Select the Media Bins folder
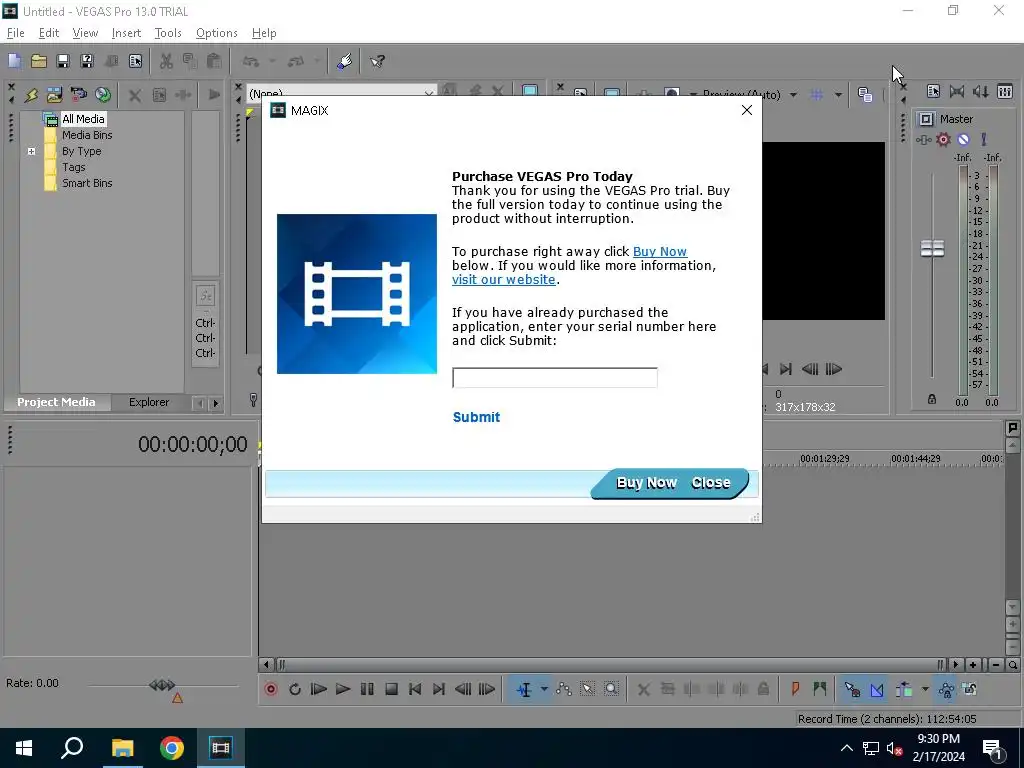The width and height of the screenshot is (1024, 768). (x=87, y=135)
